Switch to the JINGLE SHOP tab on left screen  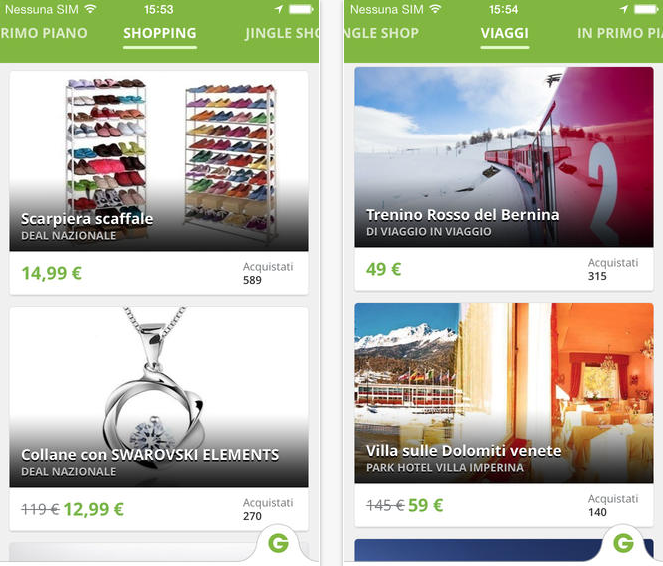282,33
